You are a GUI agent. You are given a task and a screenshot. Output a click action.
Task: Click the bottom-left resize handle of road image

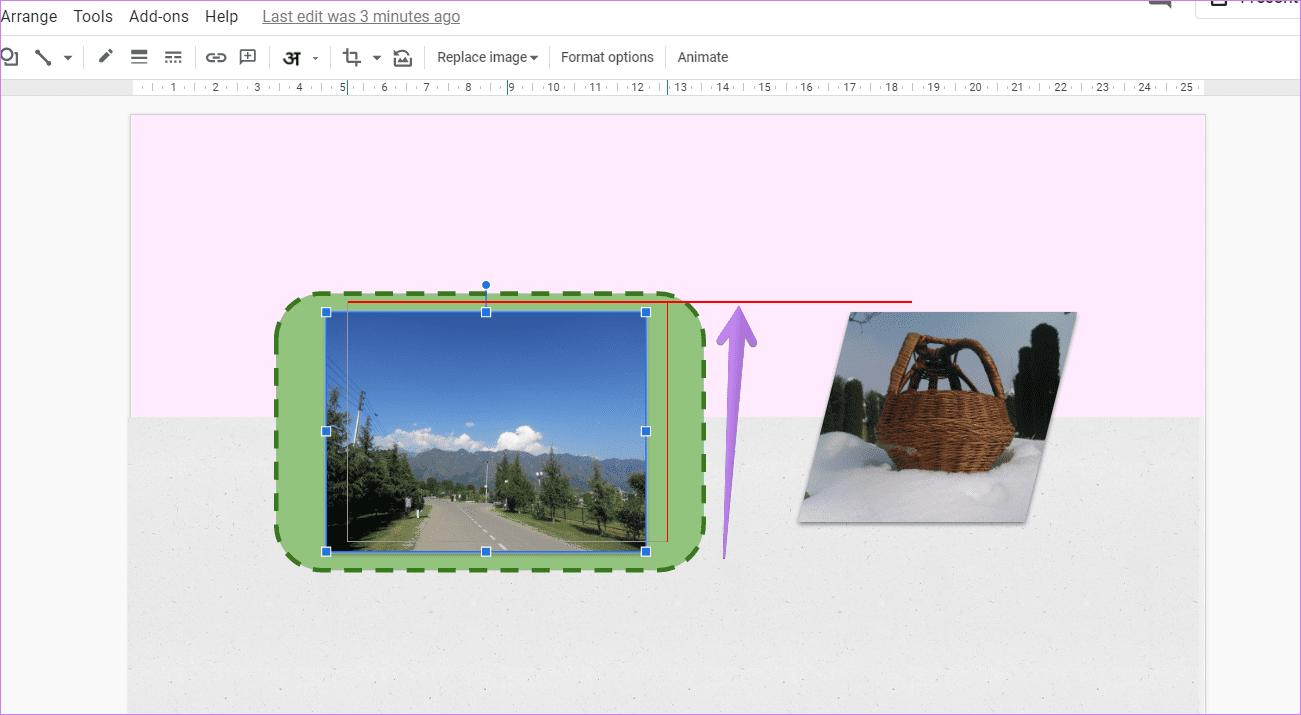[x=326, y=551]
